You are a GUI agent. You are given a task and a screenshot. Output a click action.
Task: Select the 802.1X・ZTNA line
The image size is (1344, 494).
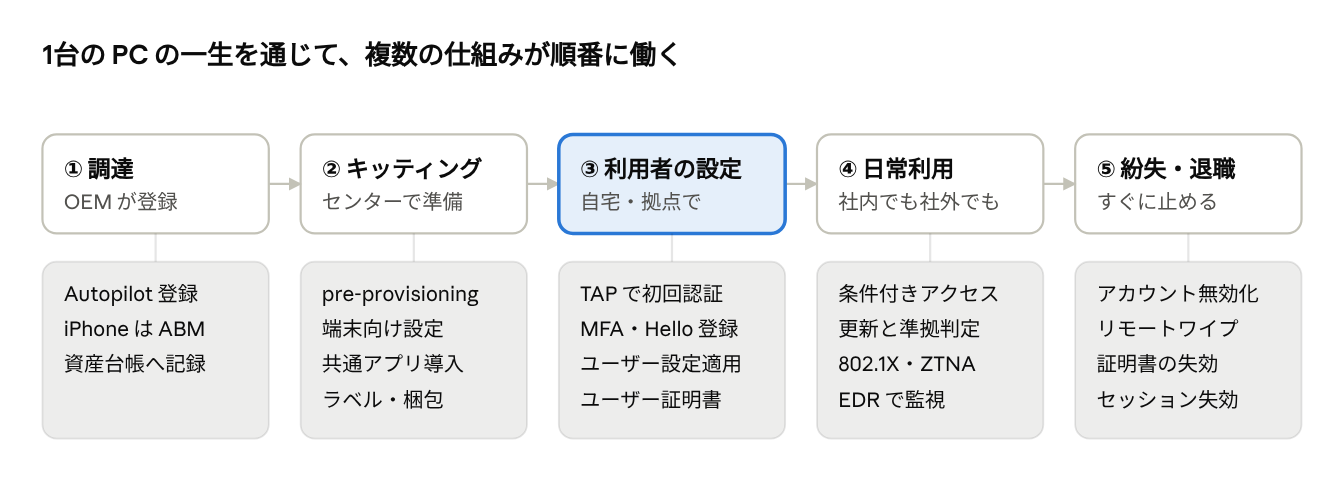click(x=907, y=364)
